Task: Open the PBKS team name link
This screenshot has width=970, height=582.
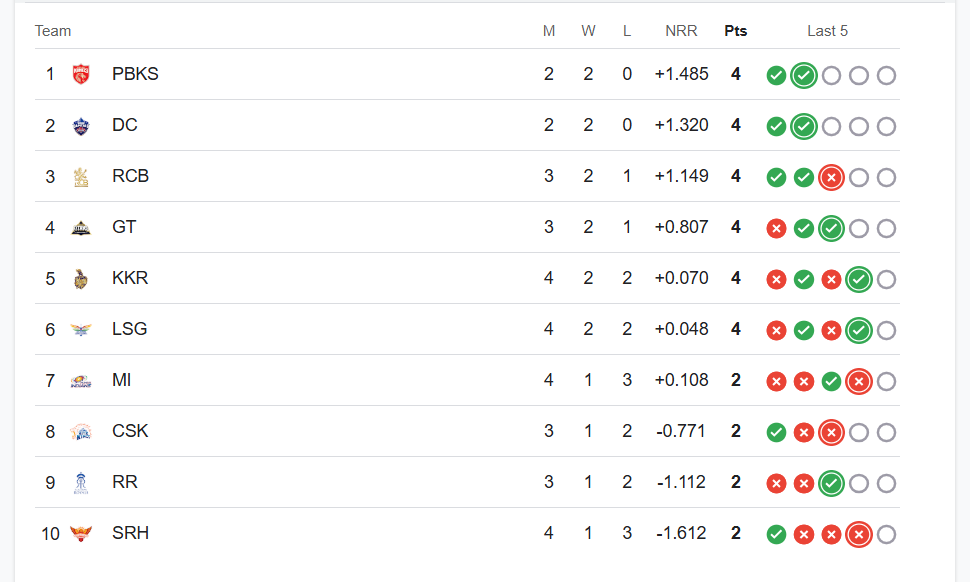Action: pyautogui.click(x=135, y=74)
